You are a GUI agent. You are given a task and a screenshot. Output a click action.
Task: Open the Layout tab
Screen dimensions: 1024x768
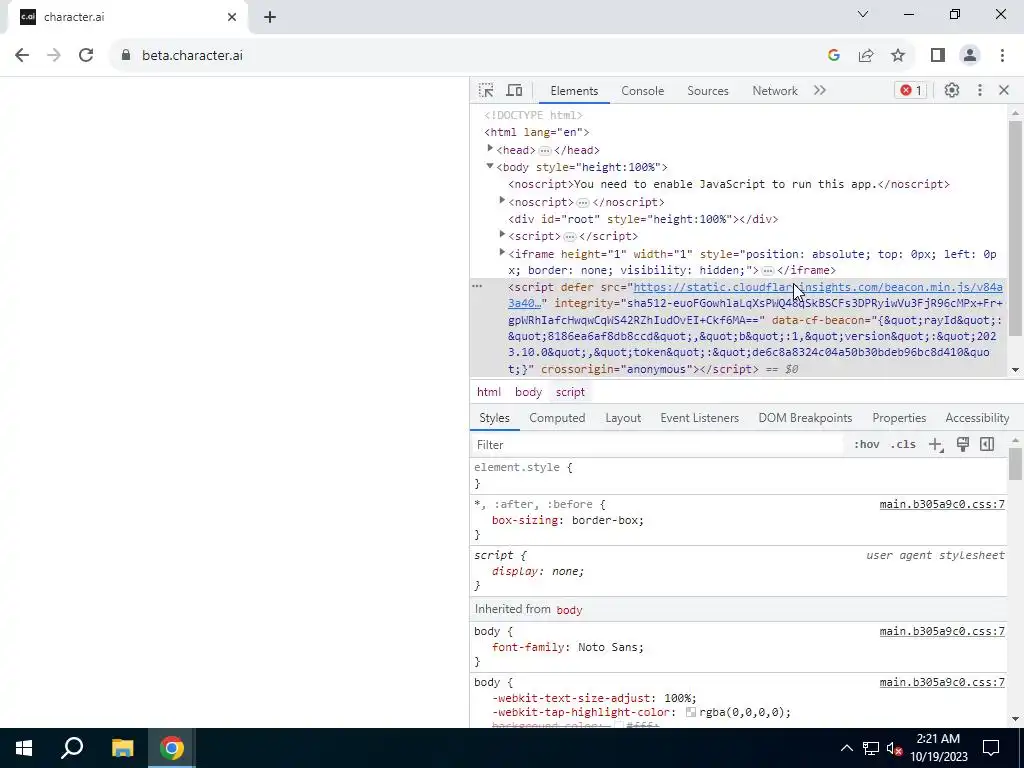(623, 418)
